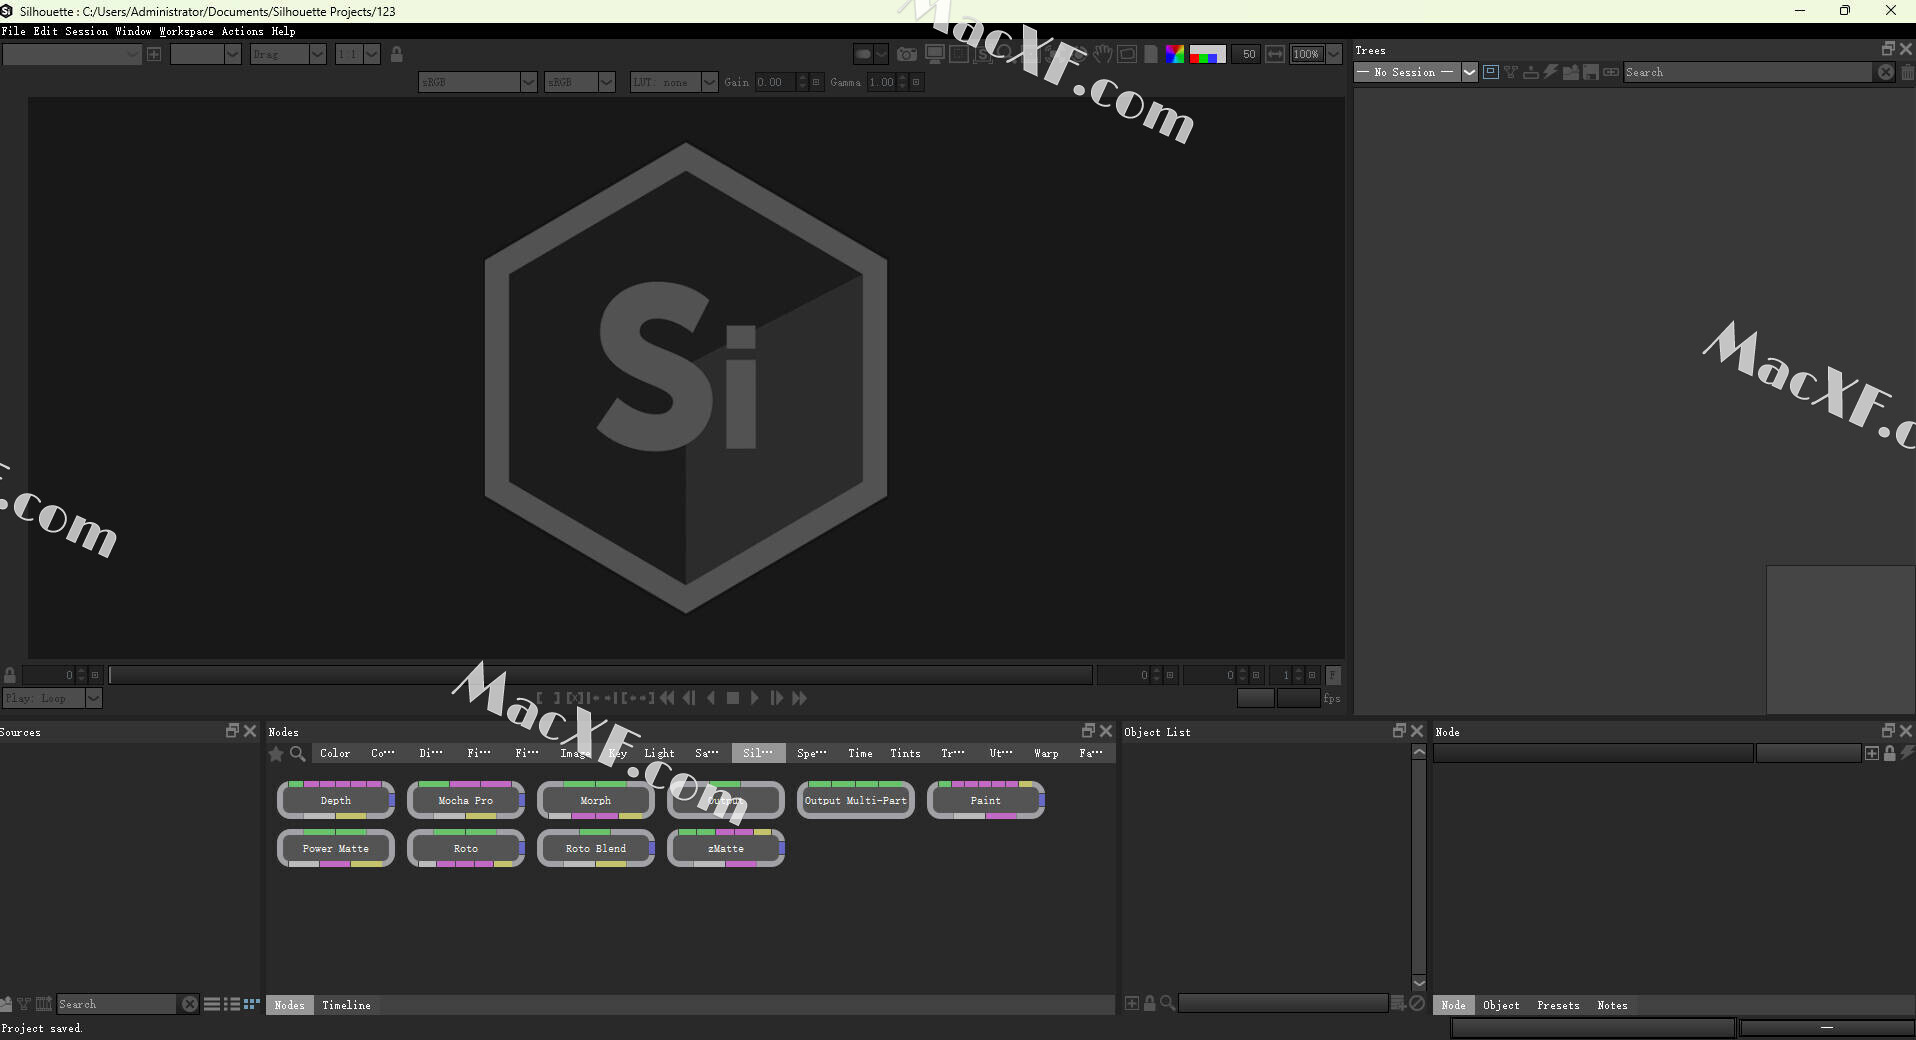Expand the LUT none dropdown
Viewport: 1916px width, 1040px height.
709,82
